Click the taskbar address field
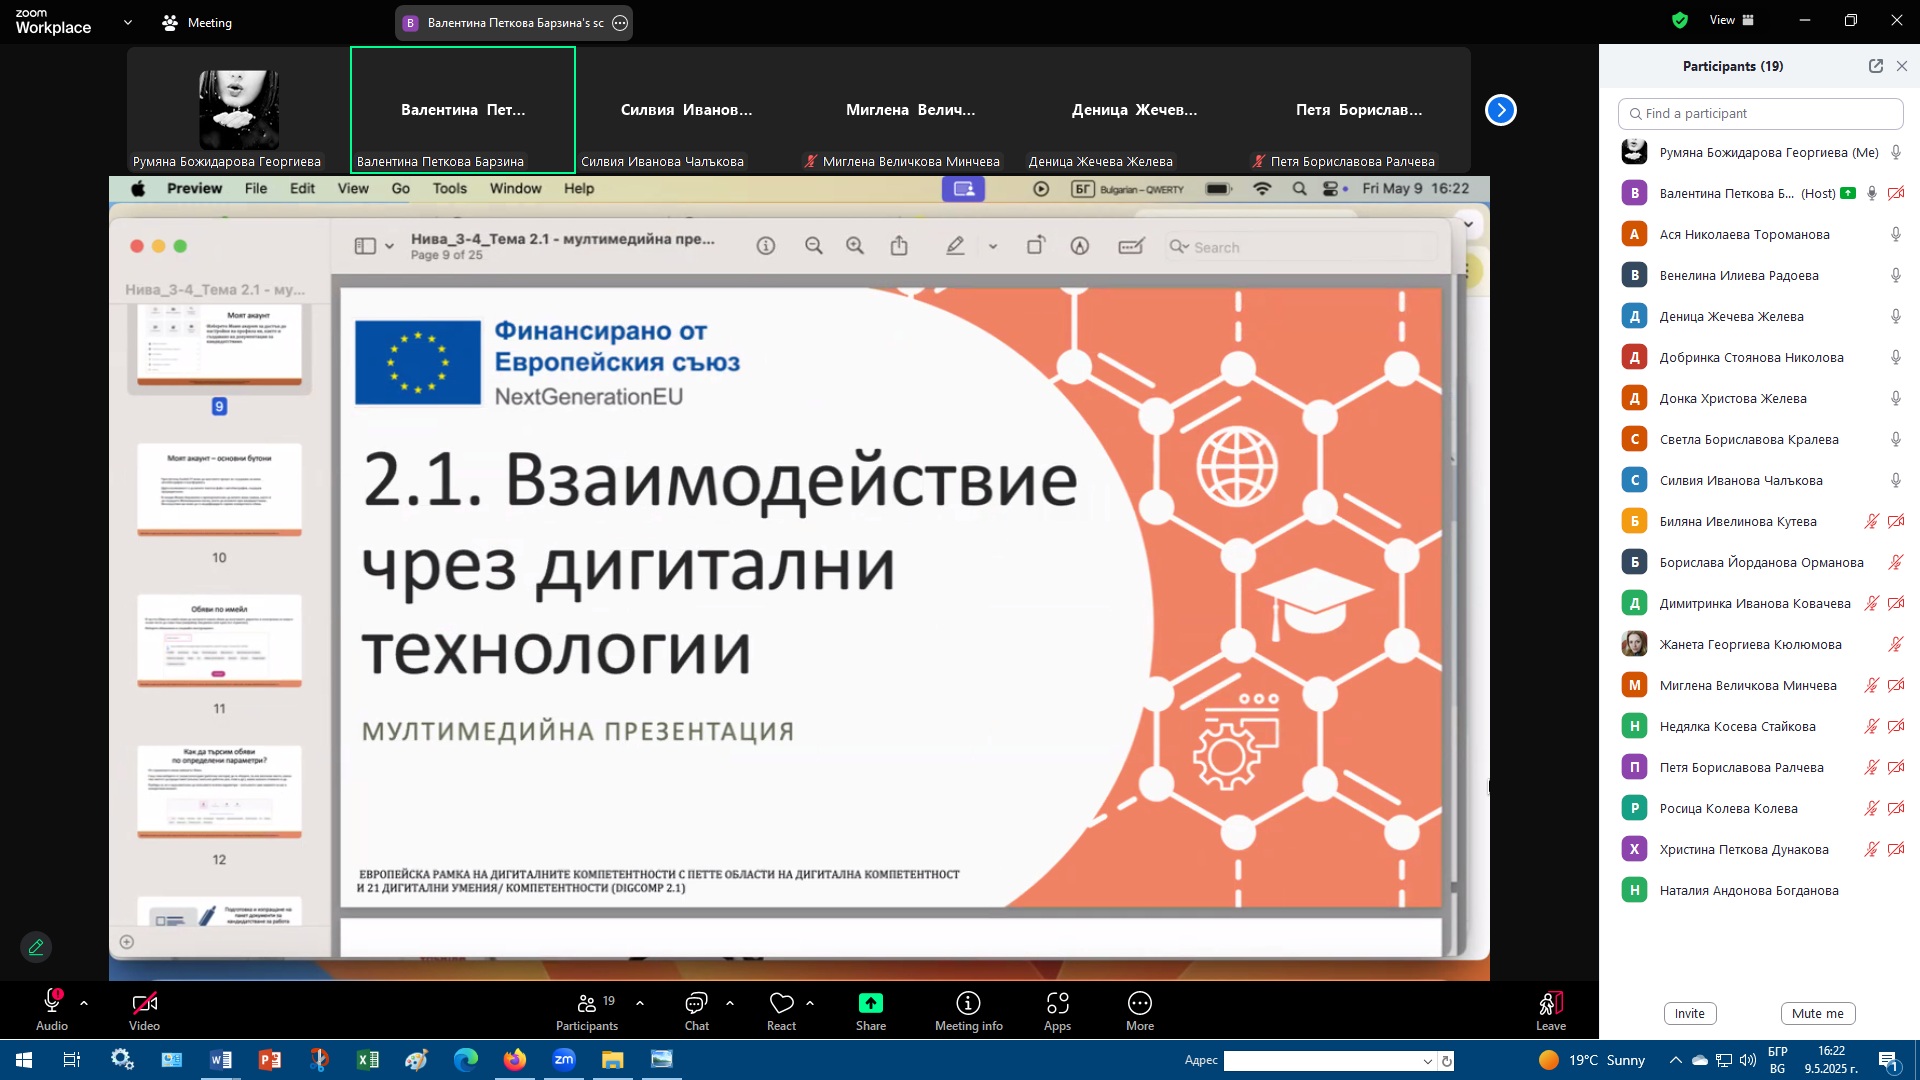The width and height of the screenshot is (1920, 1080). pyautogui.click(x=1321, y=1061)
